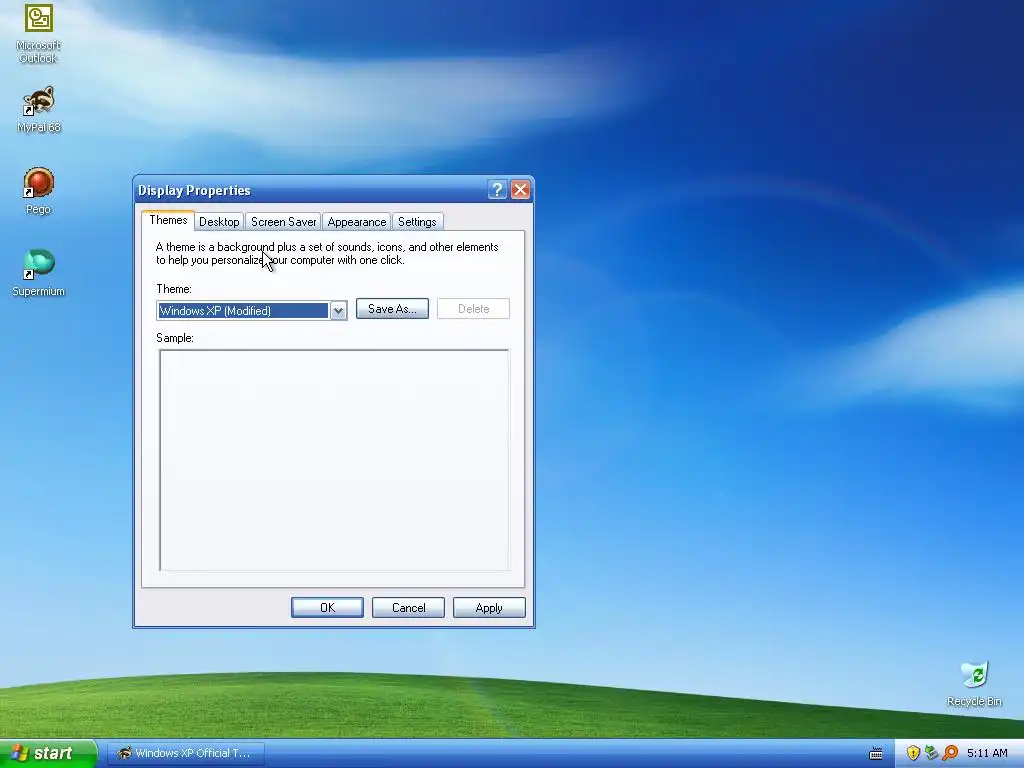Click the help question mark button
This screenshot has width=1024, height=768.
497,190
